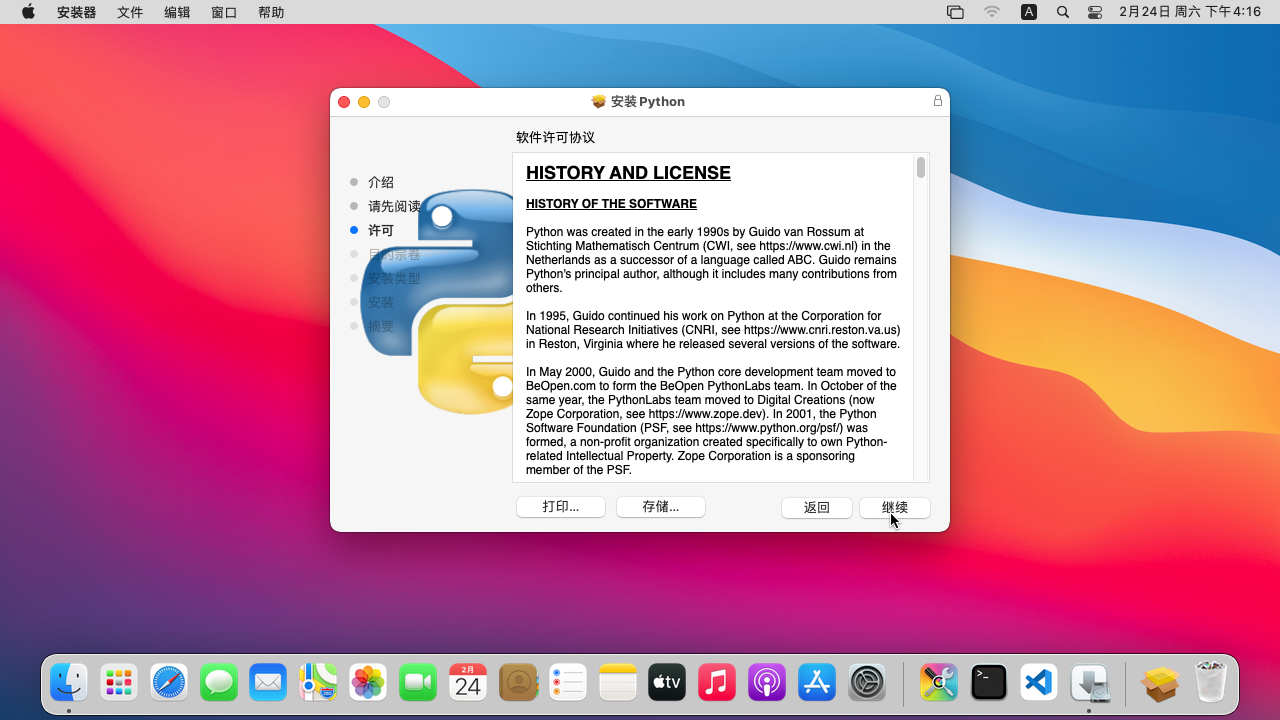The image size is (1280, 720).
Task: Click the 软件许可协议 title label
Action: 555,137
